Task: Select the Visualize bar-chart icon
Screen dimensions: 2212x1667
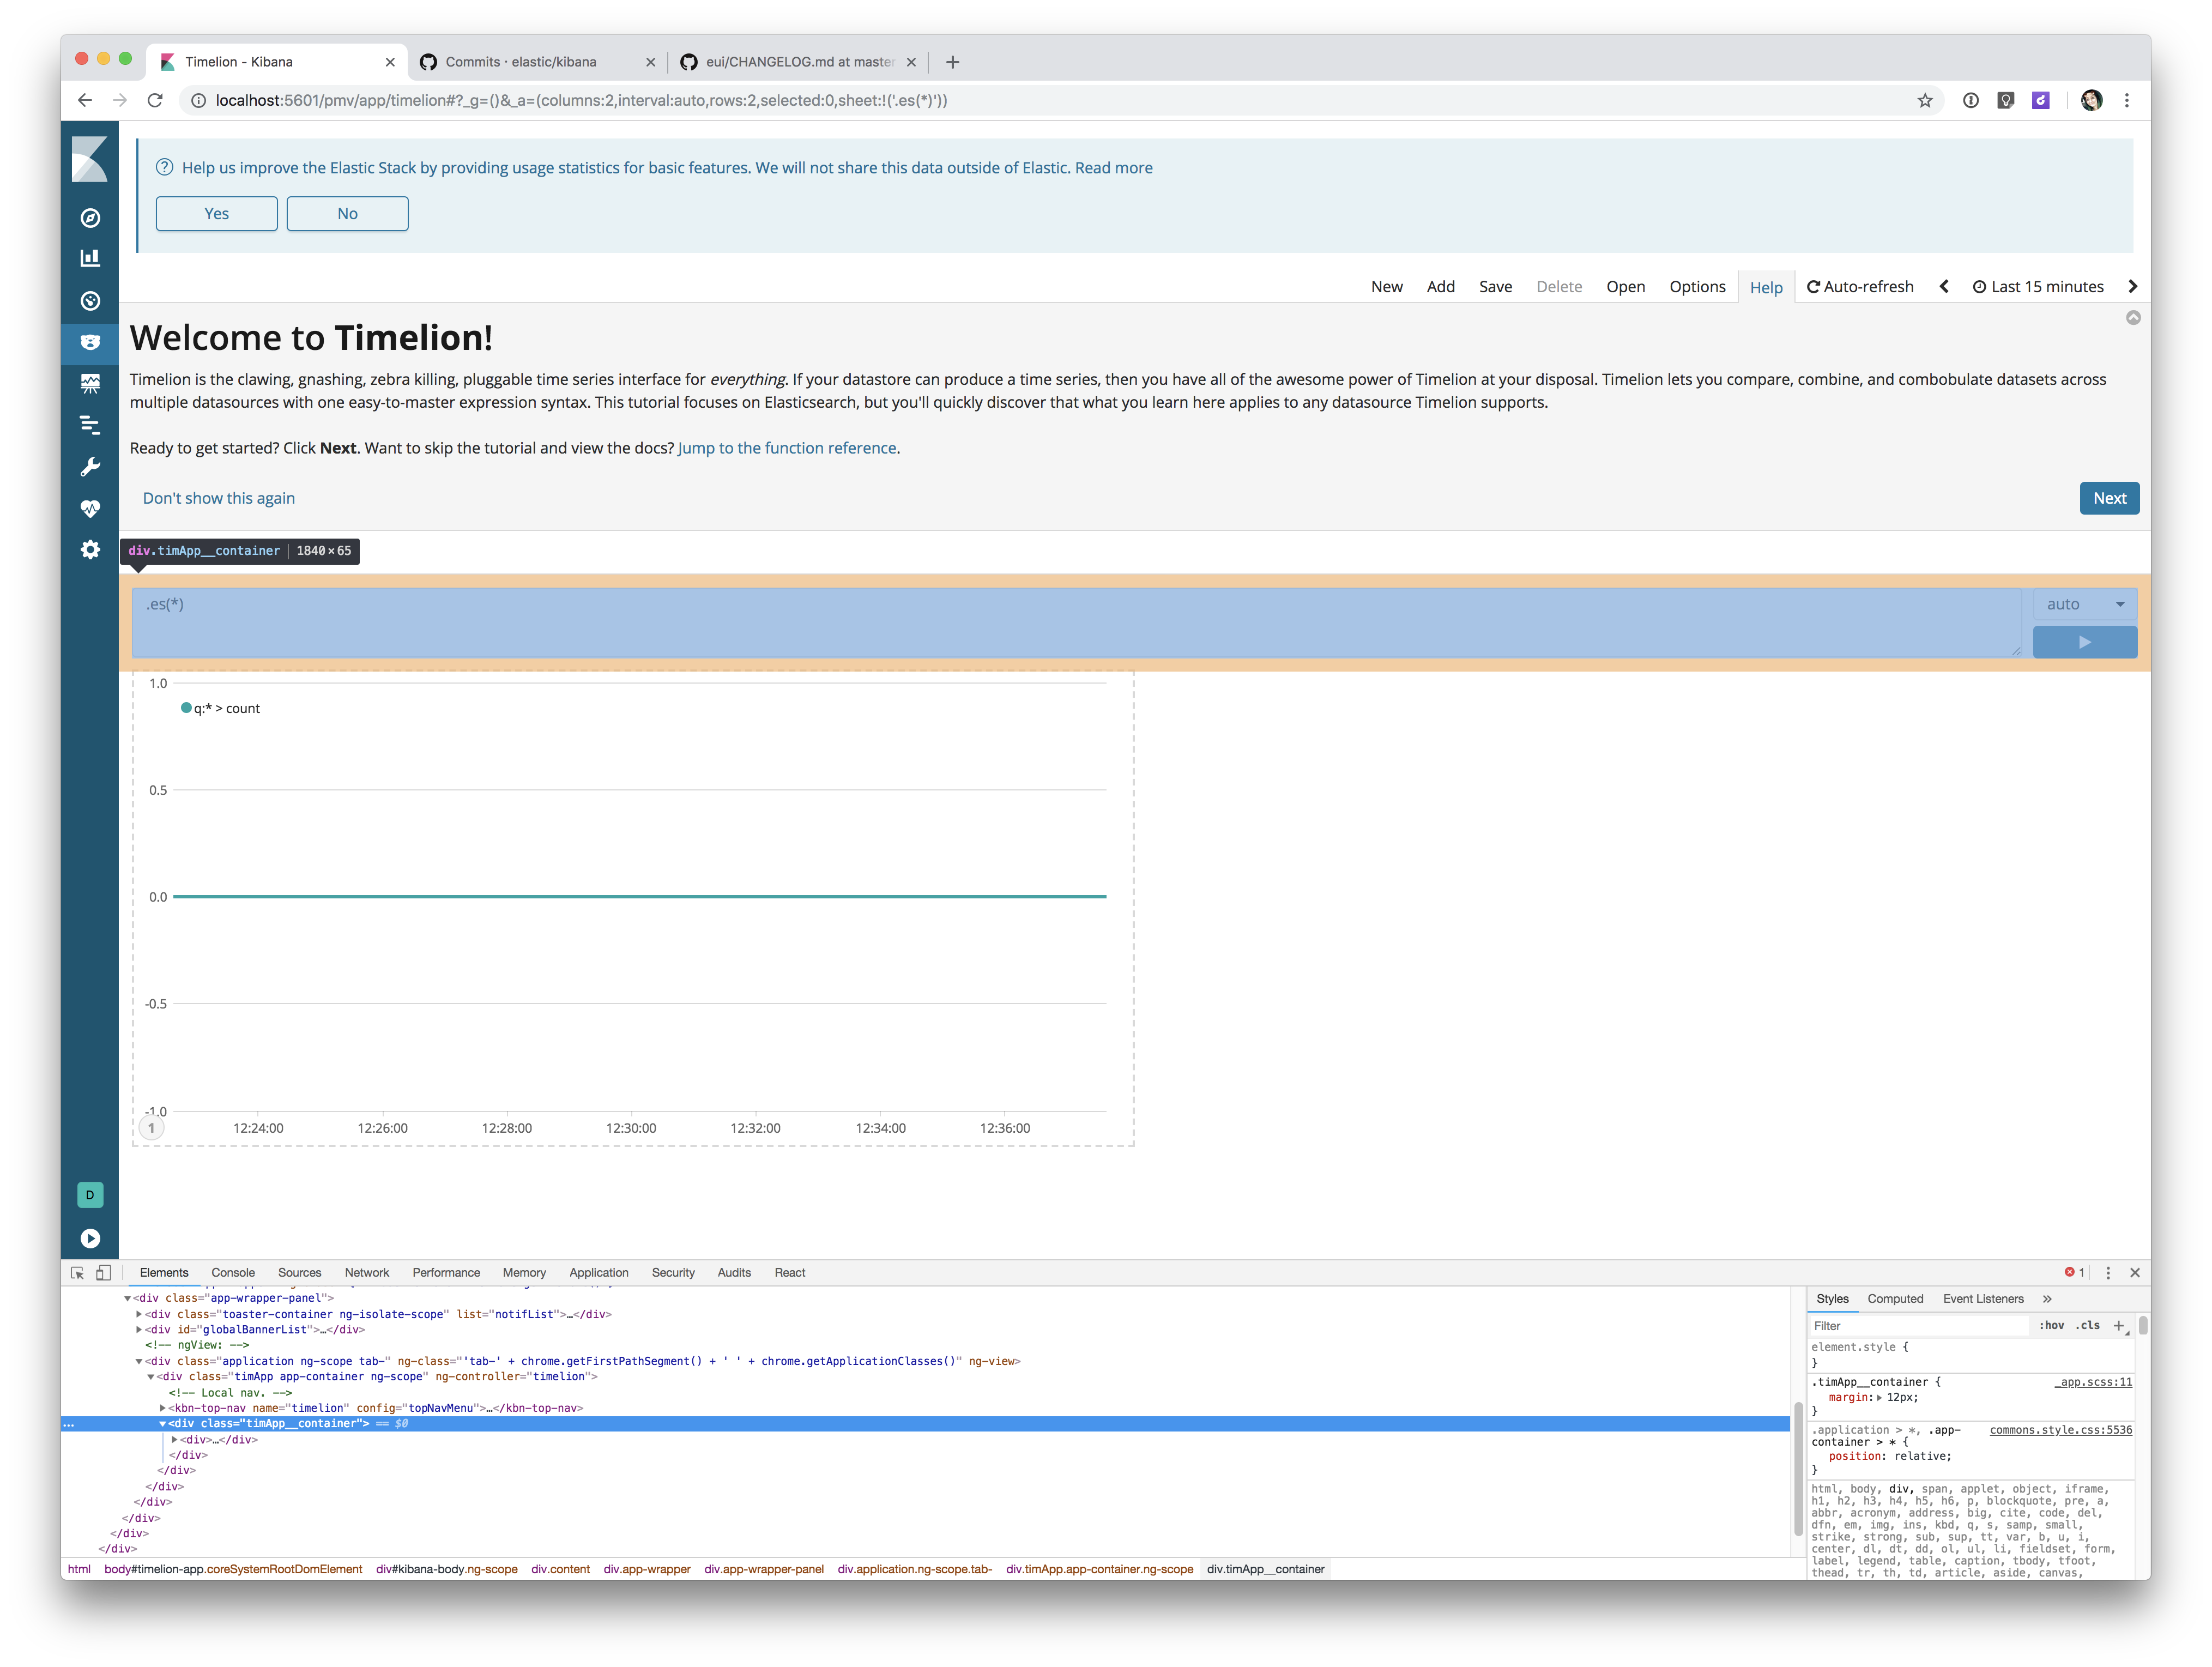Action: pos(90,257)
